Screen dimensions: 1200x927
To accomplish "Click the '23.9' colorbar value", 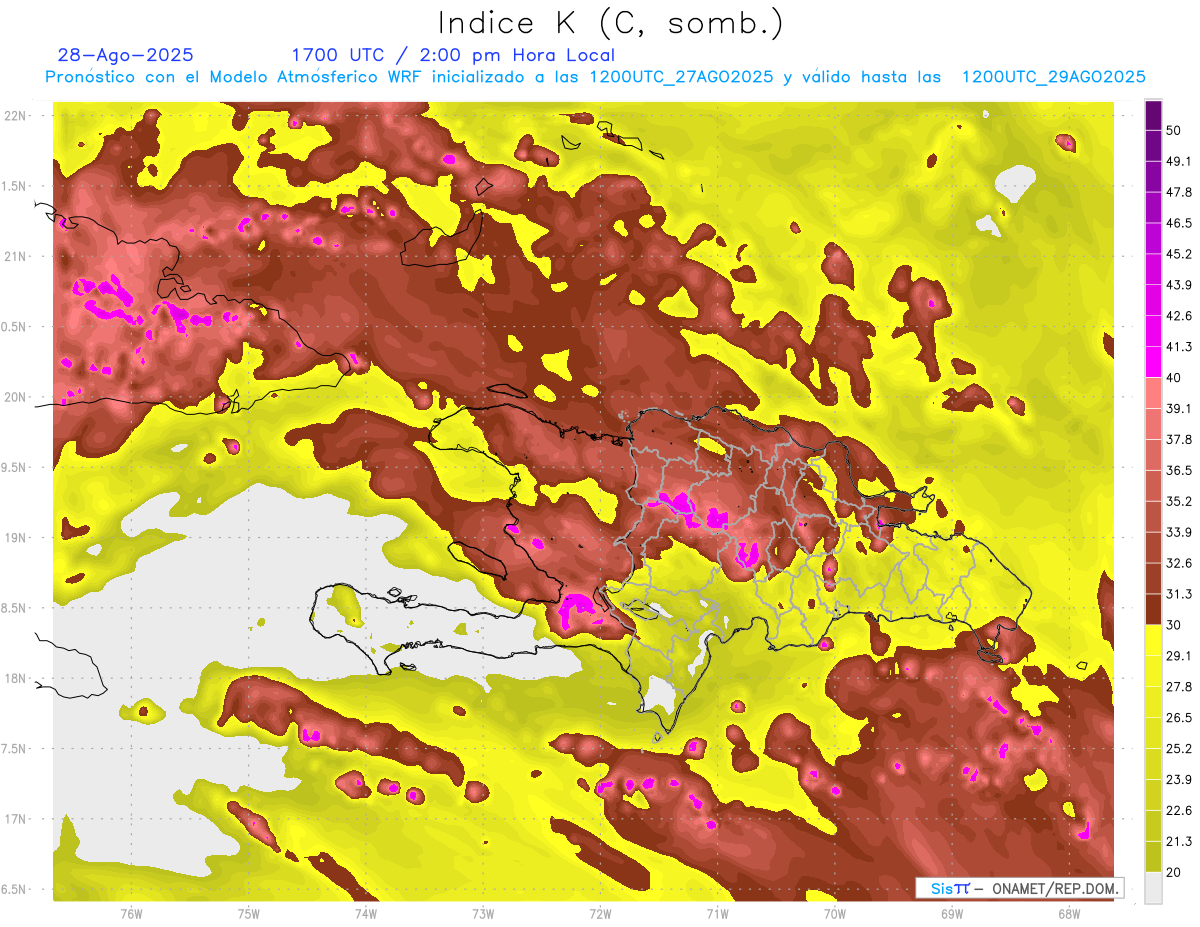I will coord(1179,780).
